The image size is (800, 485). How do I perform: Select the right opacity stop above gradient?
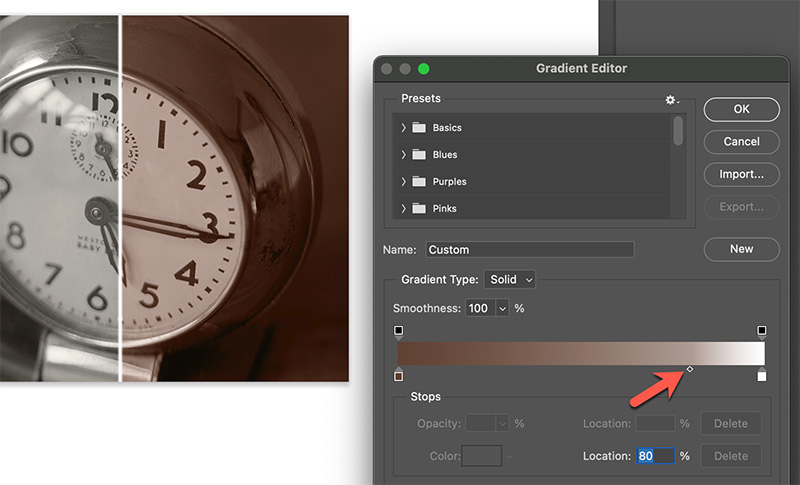762,331
